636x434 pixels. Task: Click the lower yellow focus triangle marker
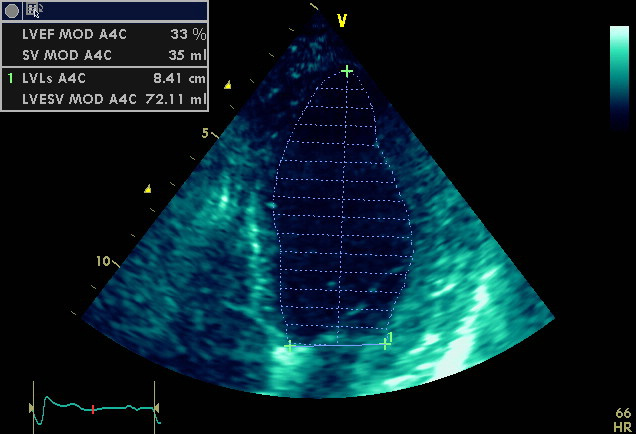148,188
